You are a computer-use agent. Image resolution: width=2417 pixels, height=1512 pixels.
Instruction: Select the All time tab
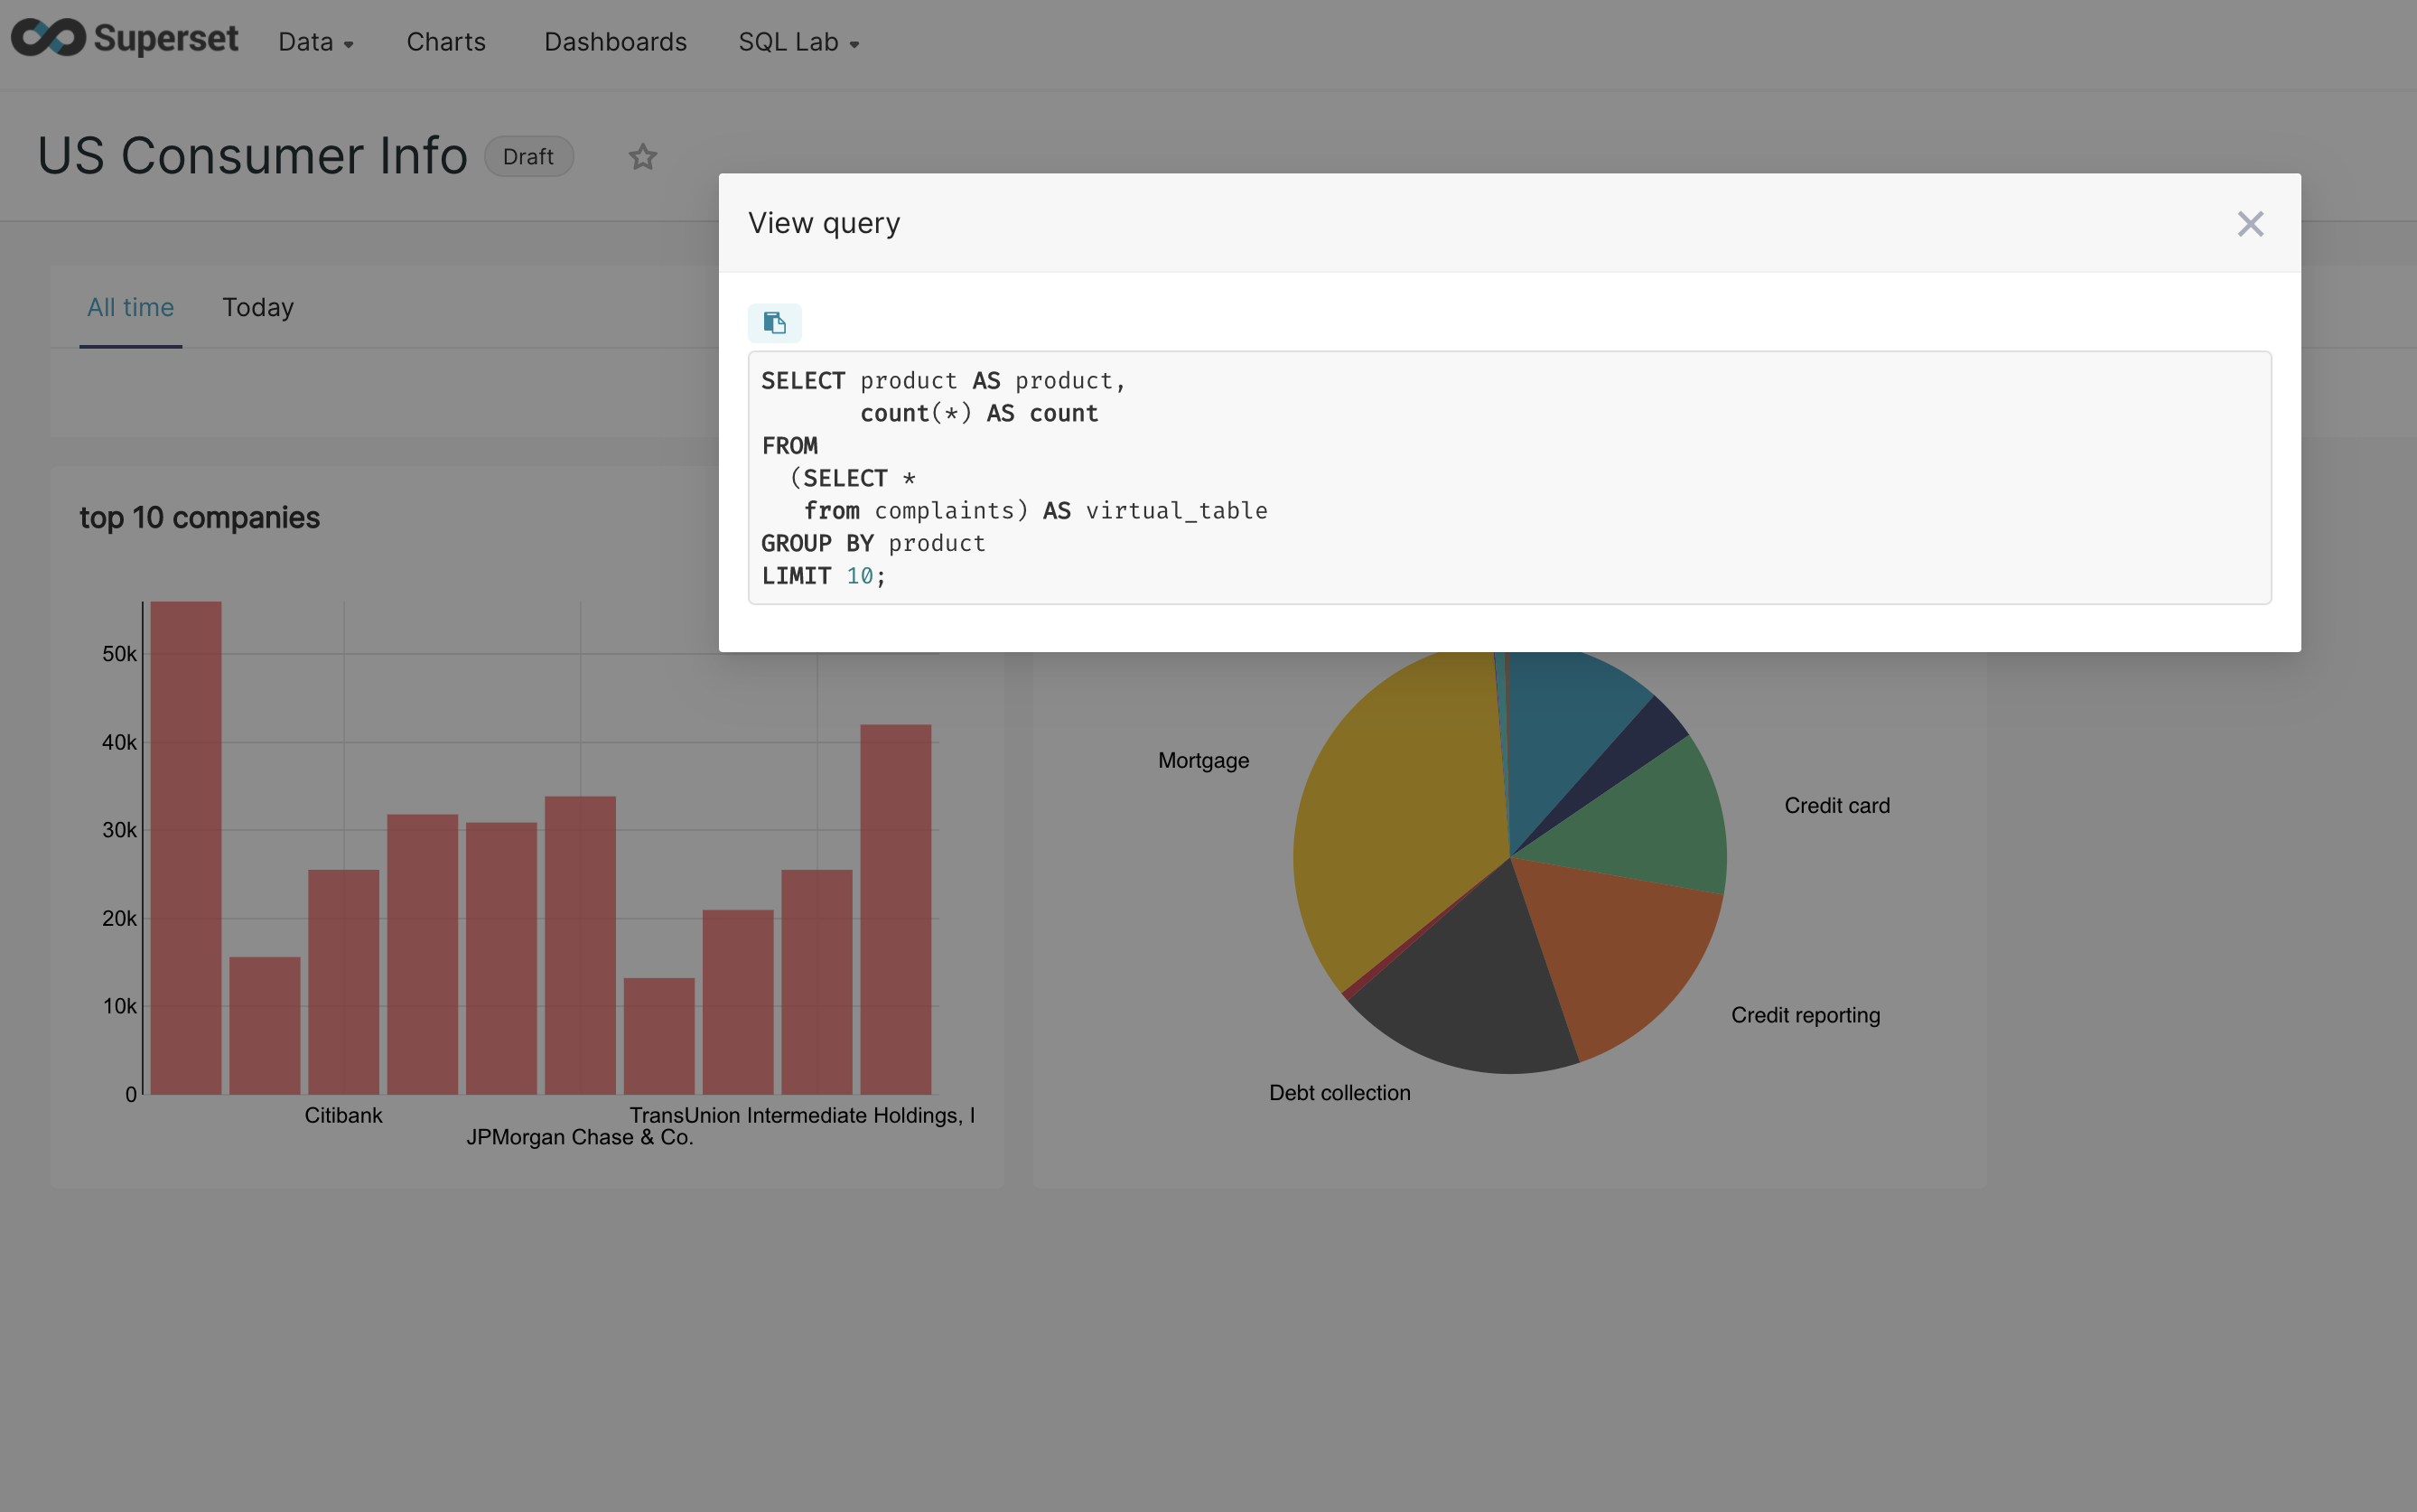(x=130, y=307)
